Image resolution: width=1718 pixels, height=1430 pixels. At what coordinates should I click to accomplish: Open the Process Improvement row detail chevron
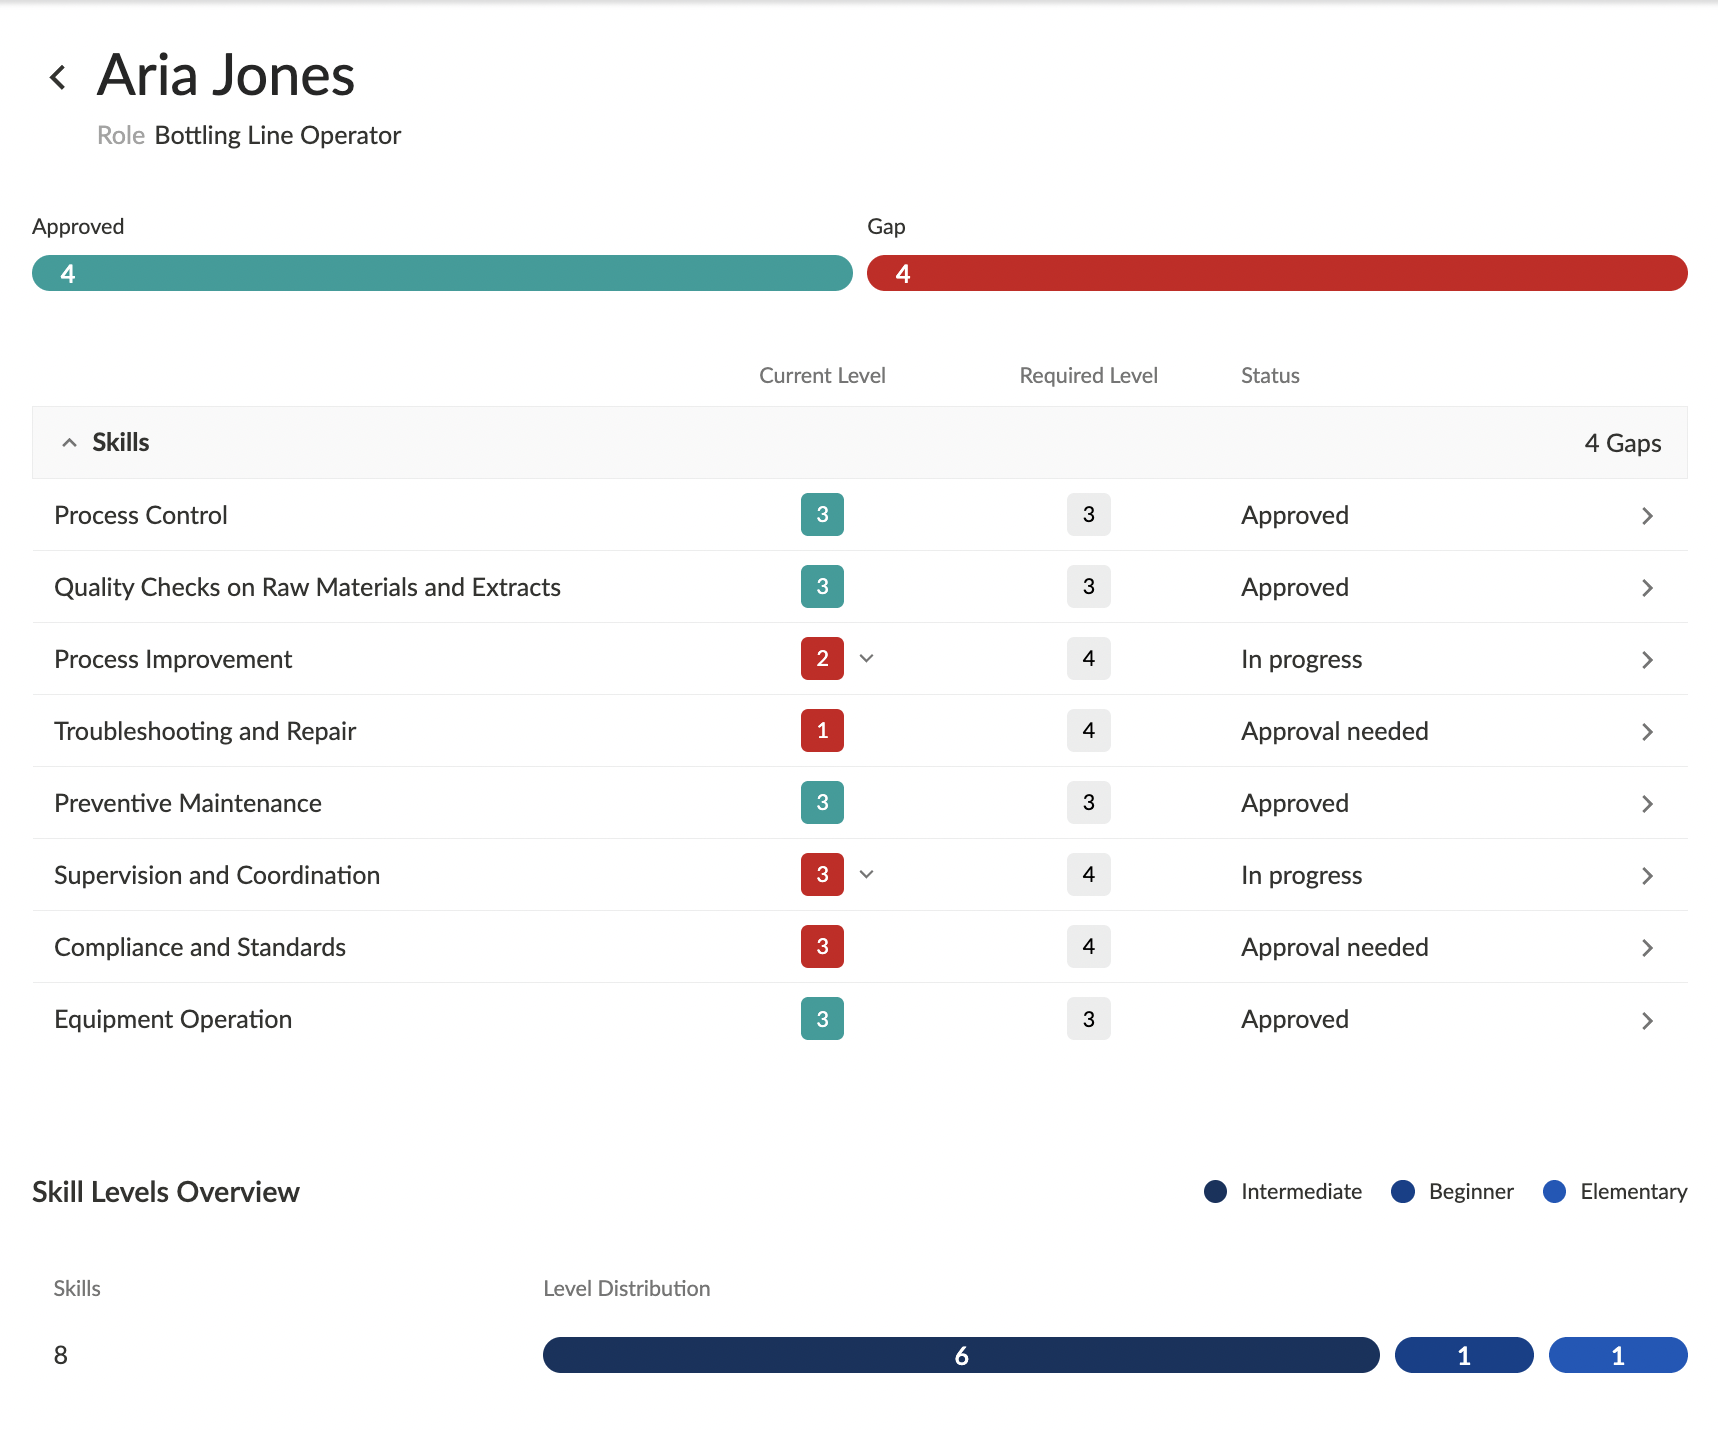click(1648, 659)
